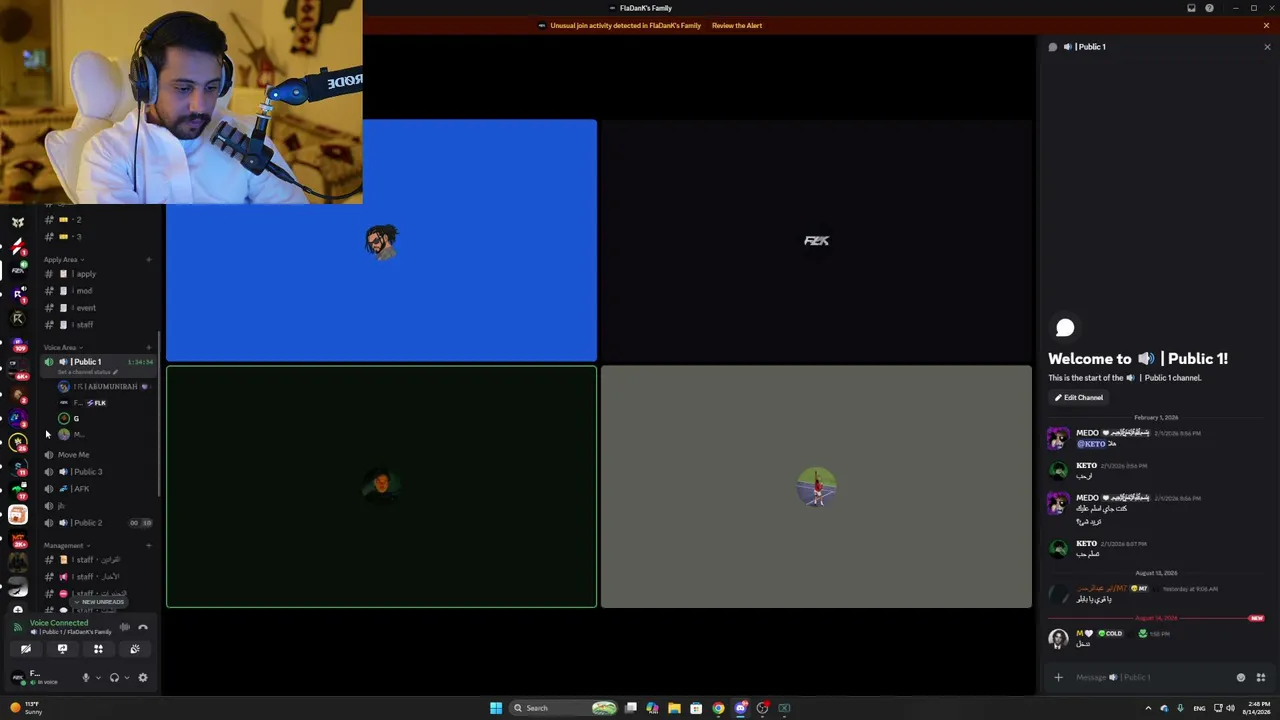The width and height of the screenshot is (1280, 720).
Task: Collapse the Management category
Action: [65, 545]
